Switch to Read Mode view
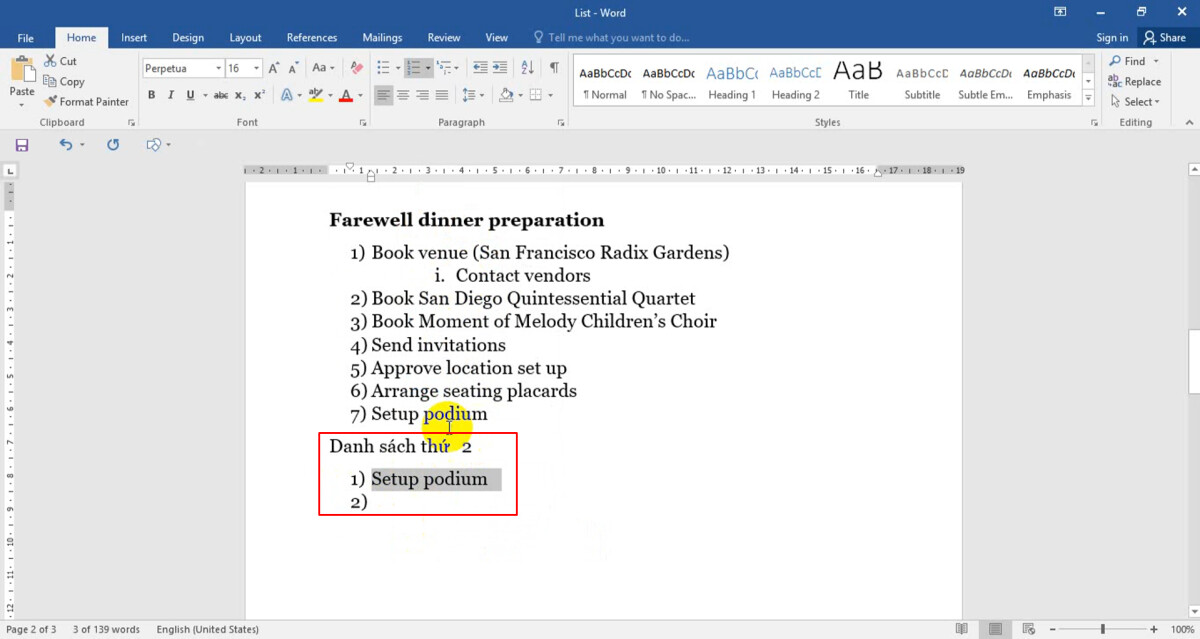Image resolution: width=1200 pixels, height=639 pixels. pos(961,629)
